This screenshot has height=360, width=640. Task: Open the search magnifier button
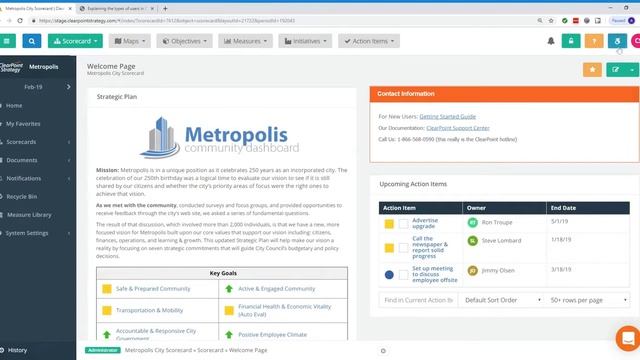(32, 41)
